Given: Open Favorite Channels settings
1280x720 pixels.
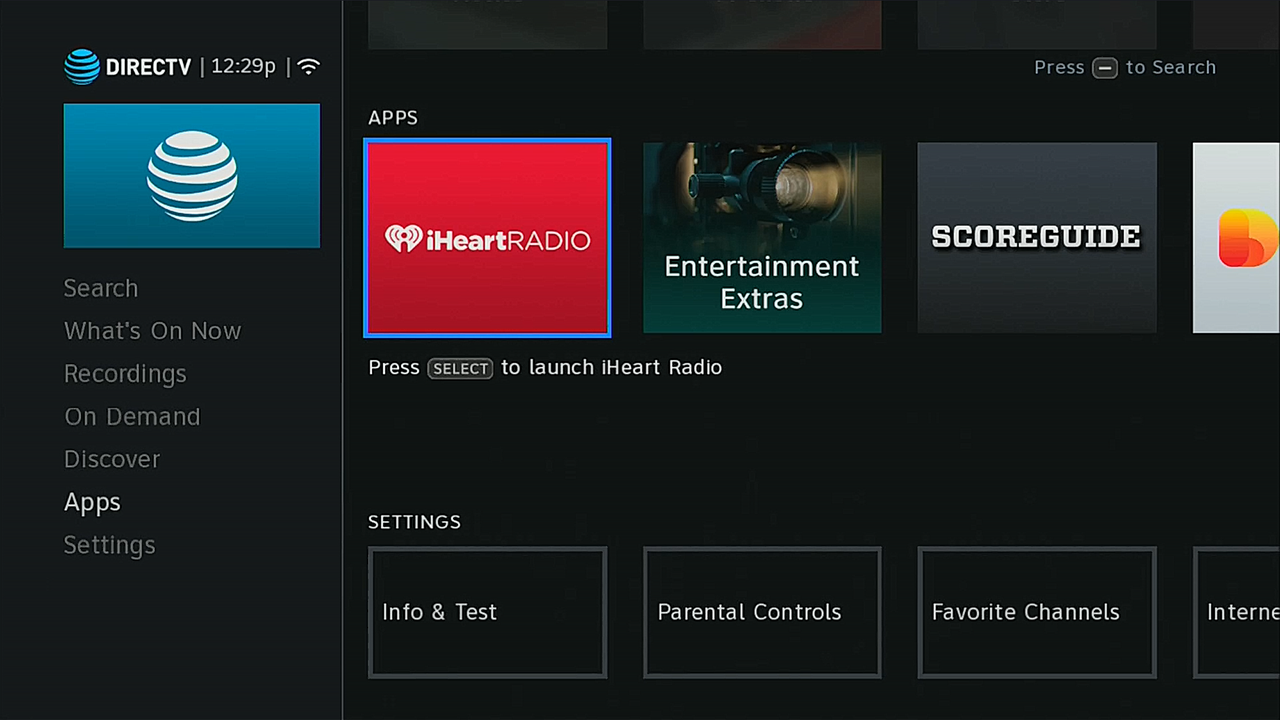Looking at the screenshot, I should [1036, 612].
